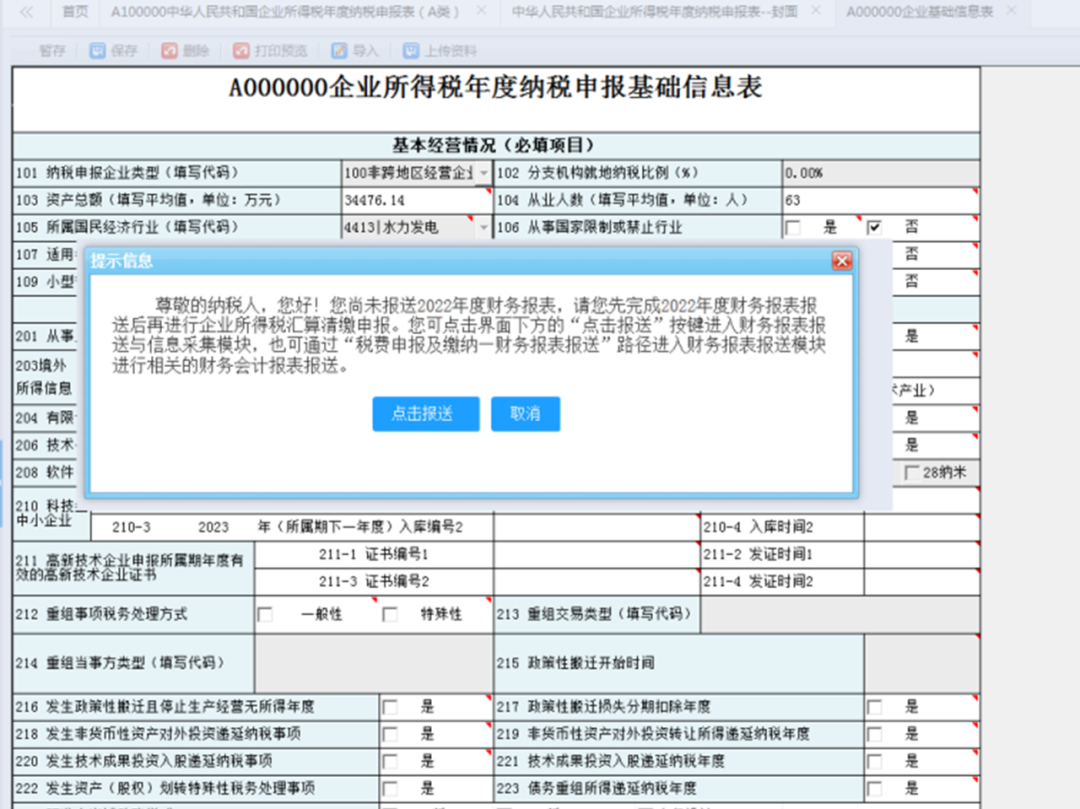
Task: Click the 上传资料 upload toolbar icon
Action: point(411,51)
